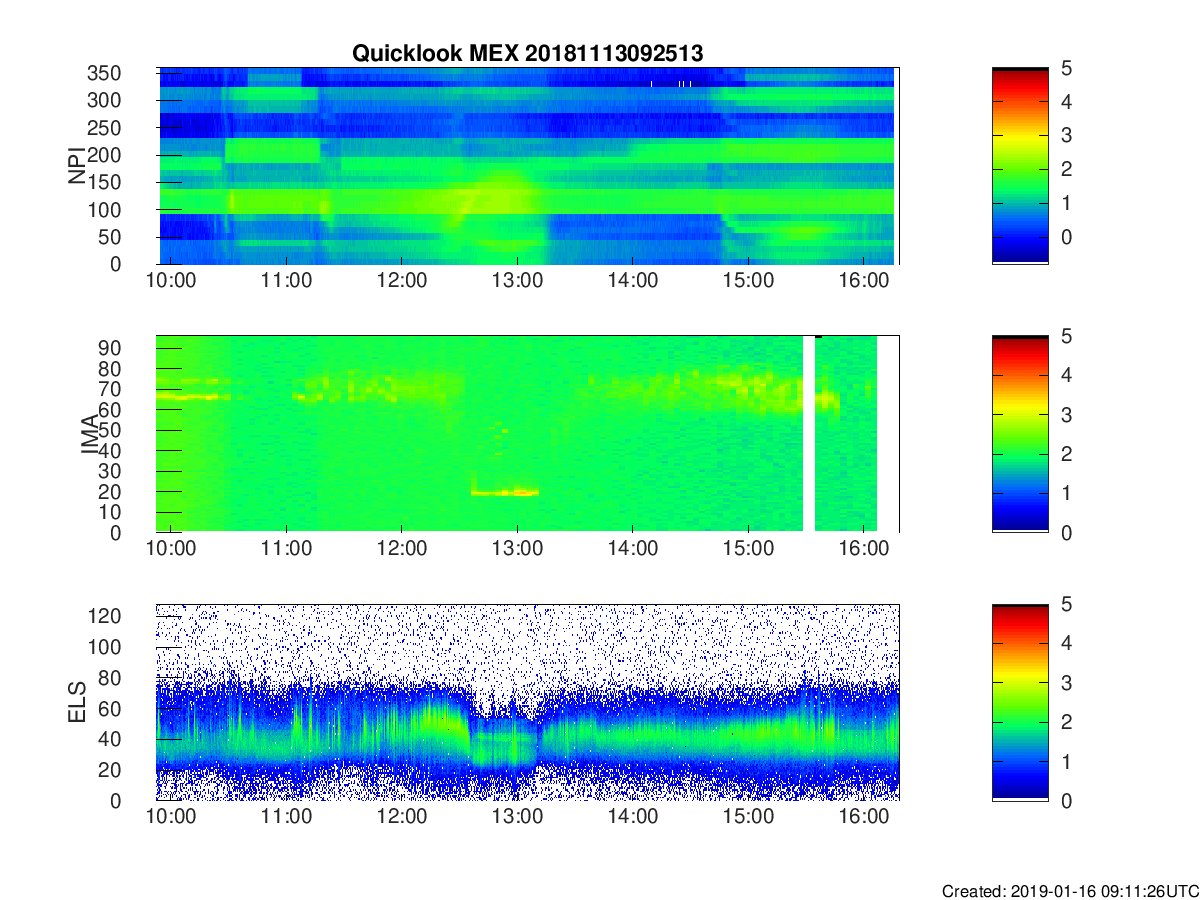1200x900 pixels.
Task: Click the 3 label on the NPI colorbar
Action: (1065, 136)
